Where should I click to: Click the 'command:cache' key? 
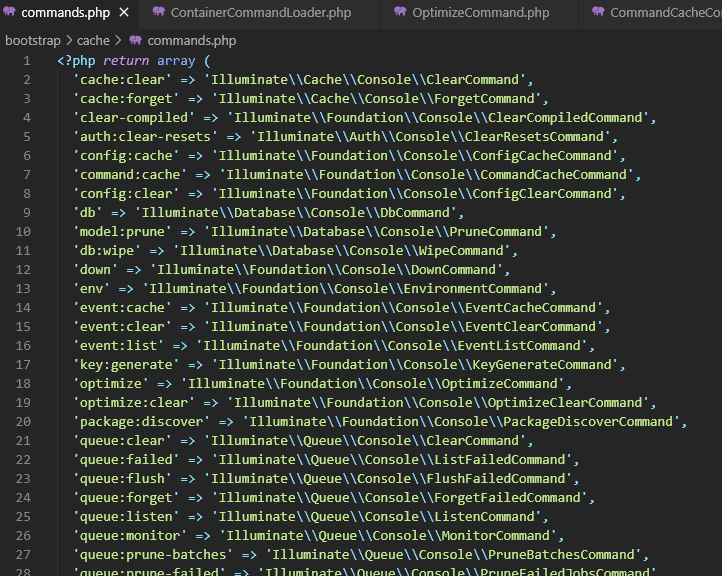(x=130, y=175)
